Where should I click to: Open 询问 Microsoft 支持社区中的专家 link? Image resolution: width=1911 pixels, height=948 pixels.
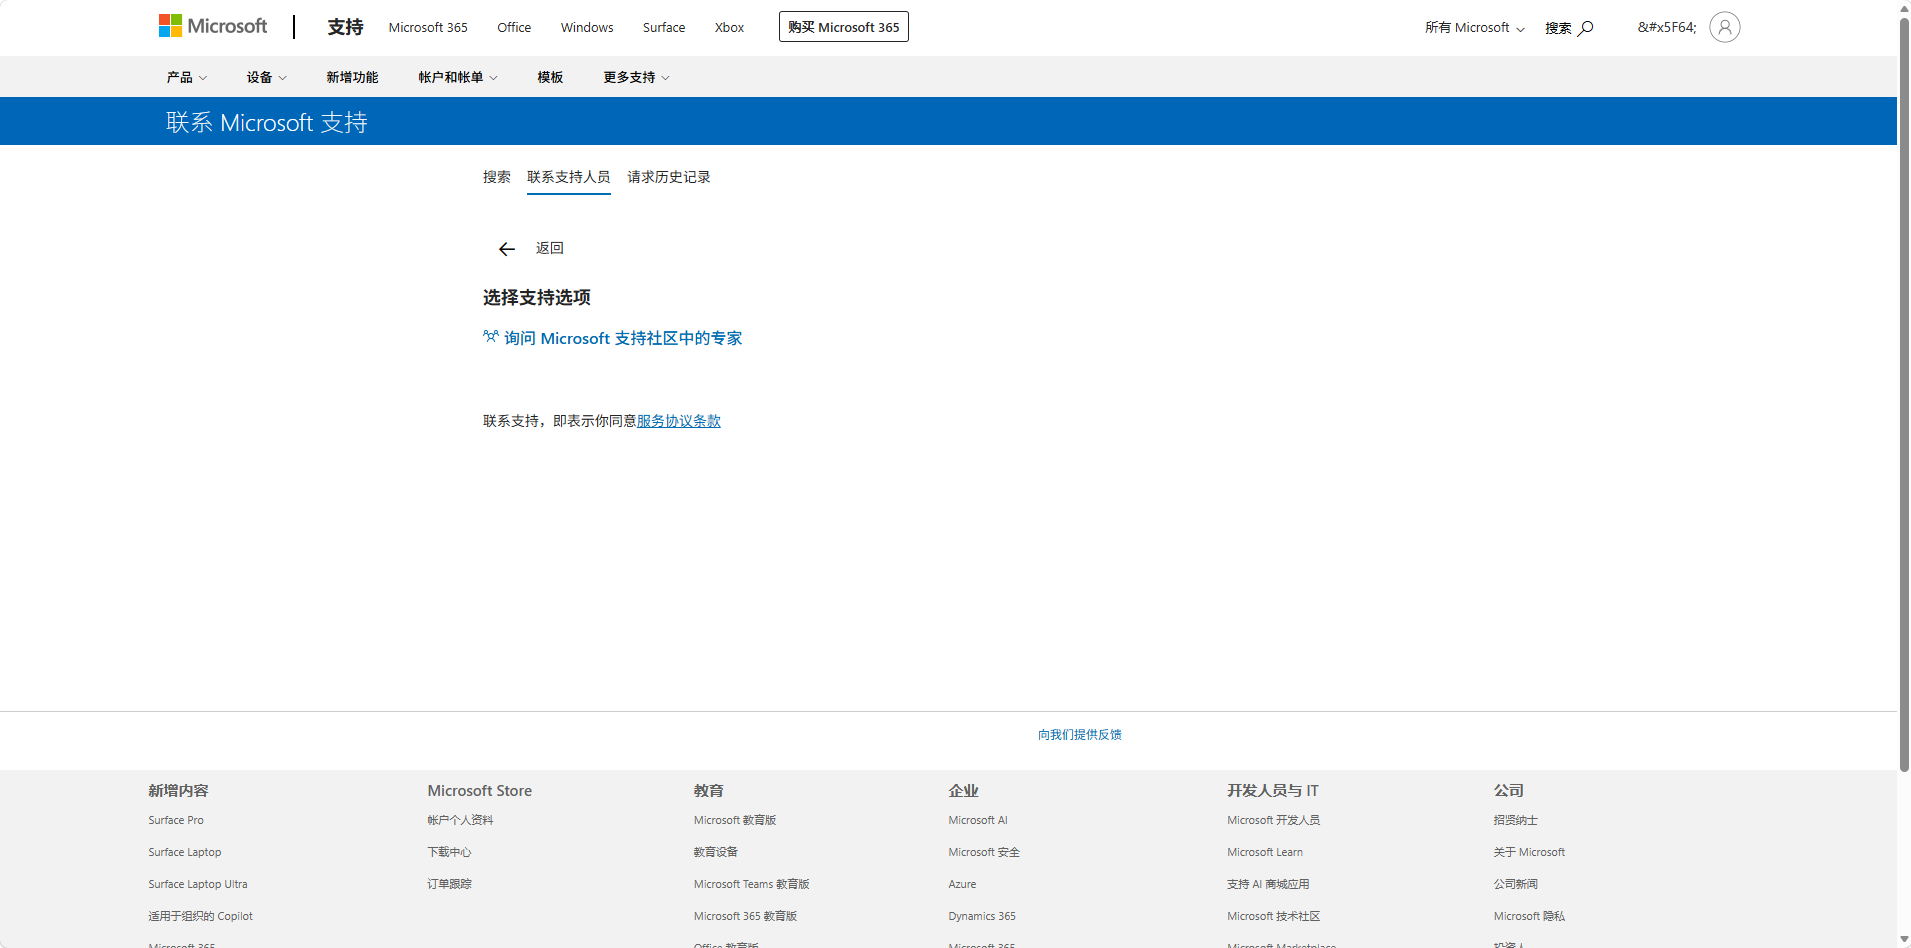pyautogui.click(x=623, y=338)
